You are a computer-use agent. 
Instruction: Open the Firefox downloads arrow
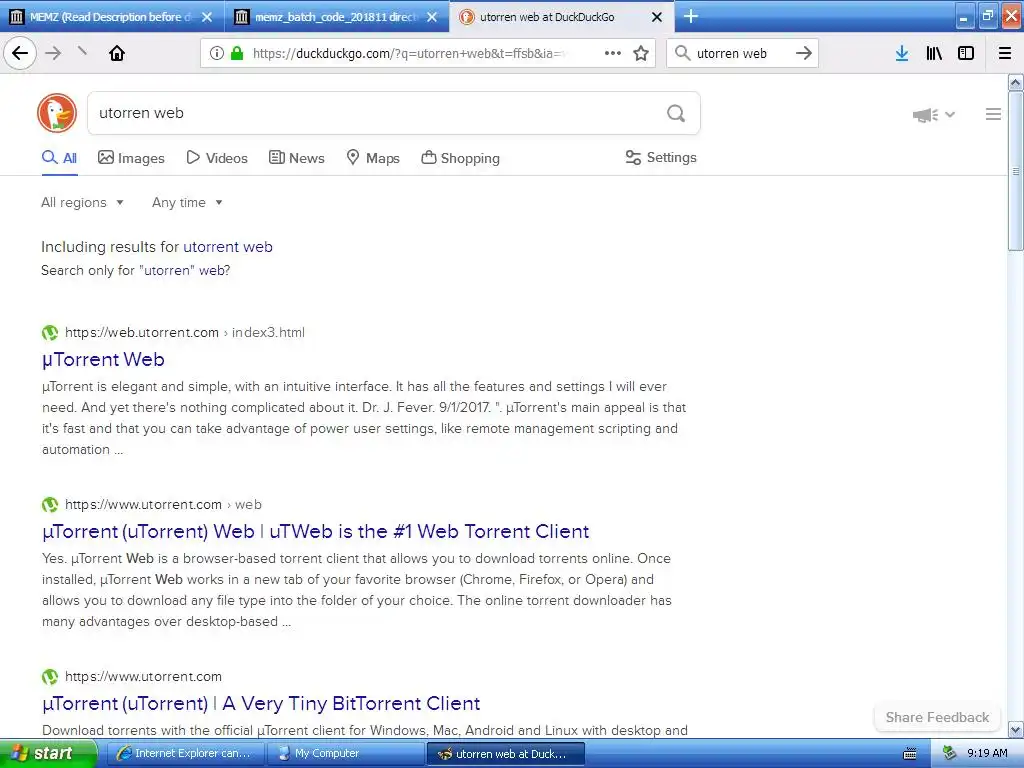pos(902,53)
